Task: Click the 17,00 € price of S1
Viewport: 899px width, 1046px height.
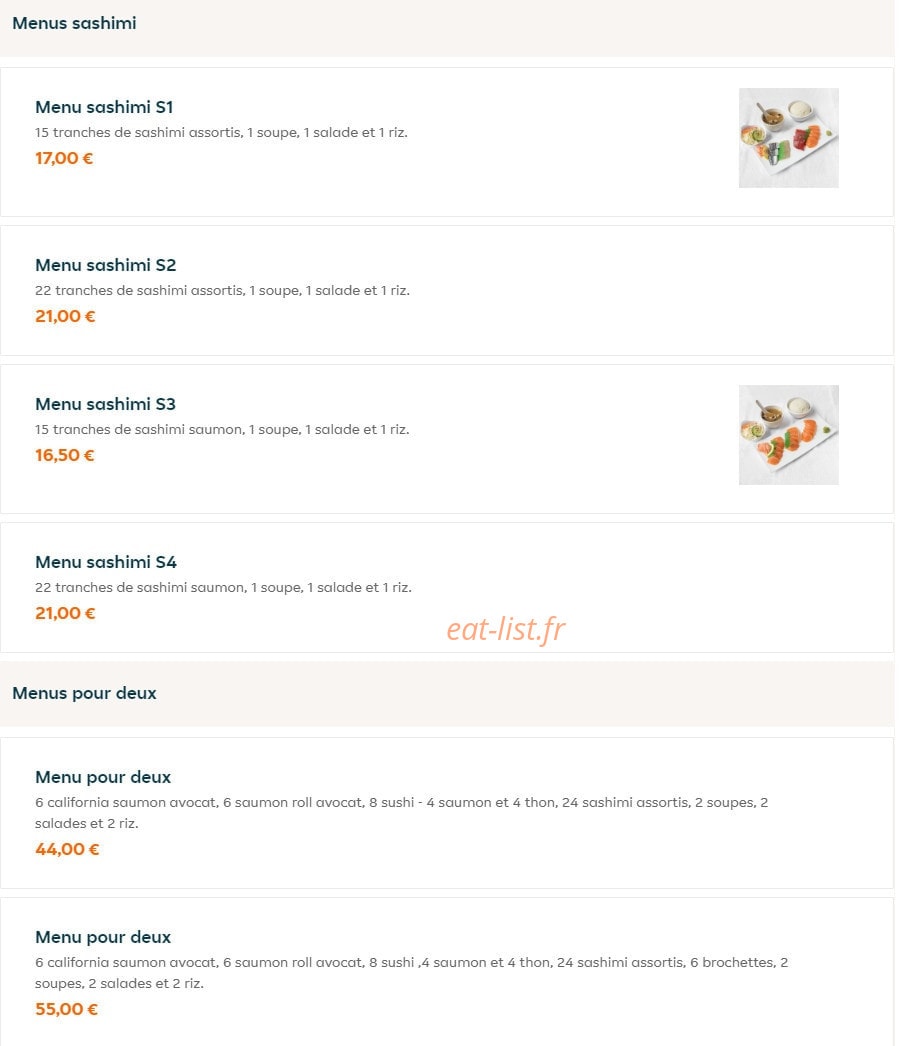Action: (x=64, y=158)
